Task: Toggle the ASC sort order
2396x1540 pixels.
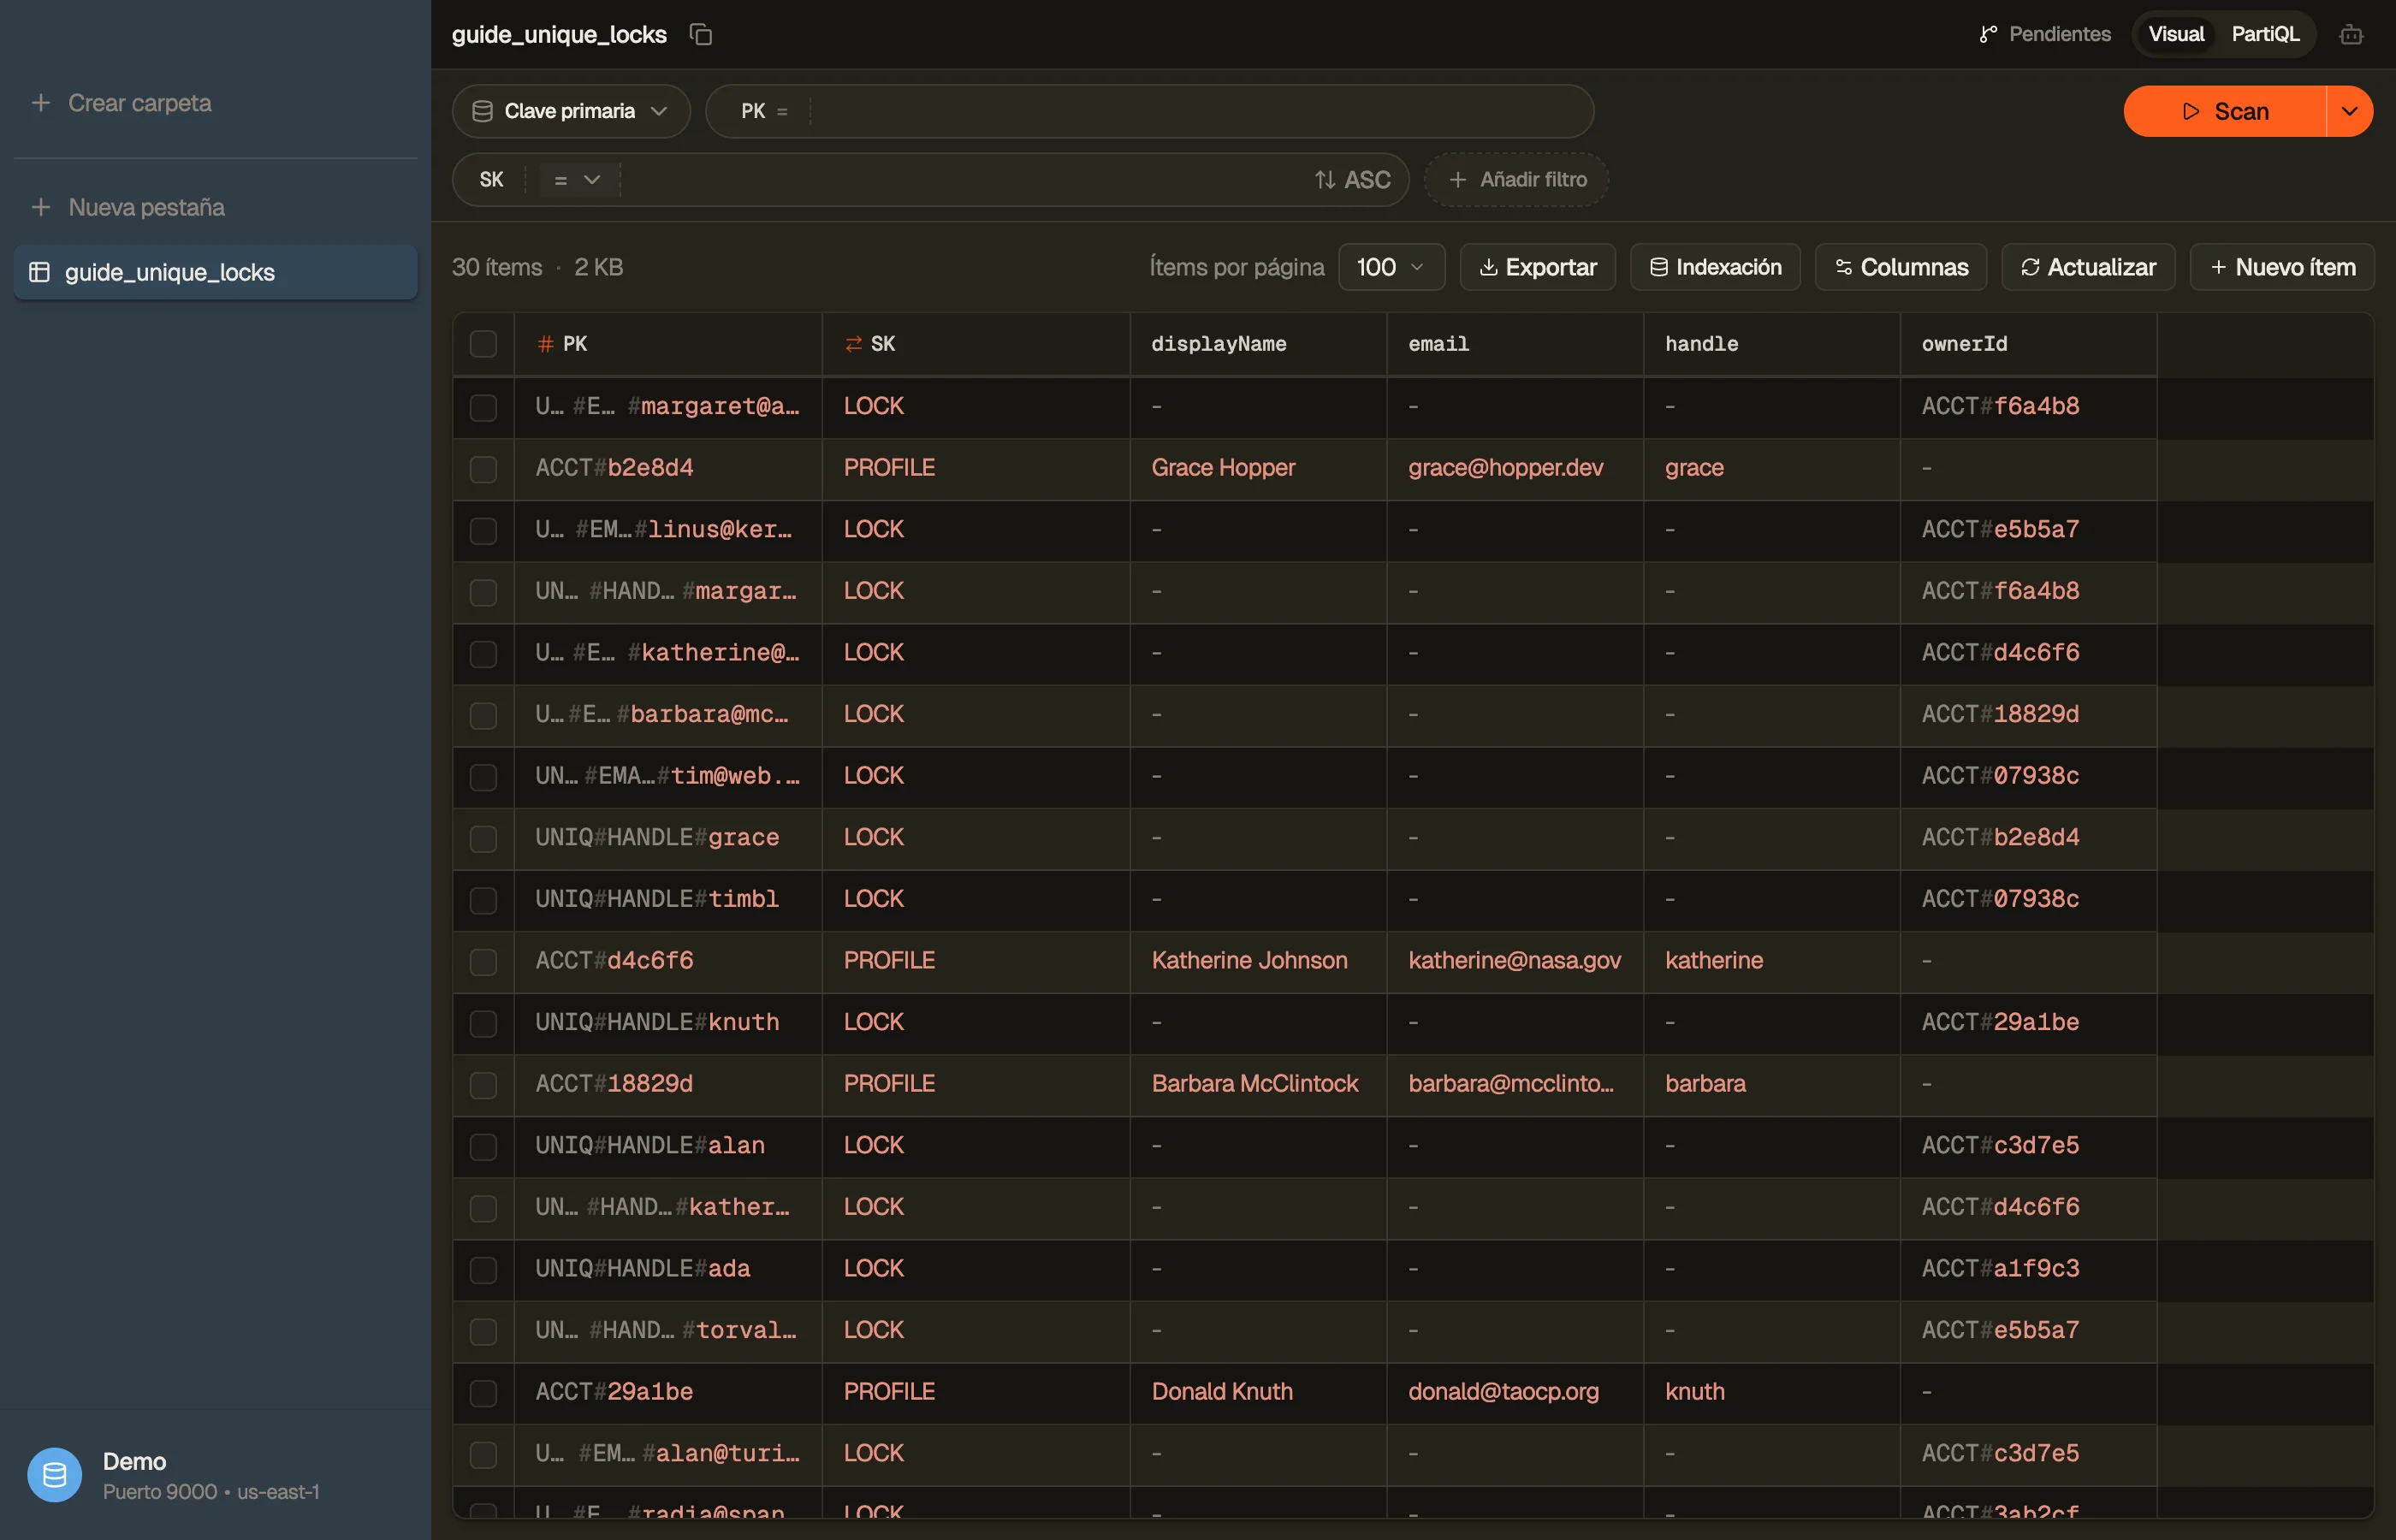Action: [1352, 180]
